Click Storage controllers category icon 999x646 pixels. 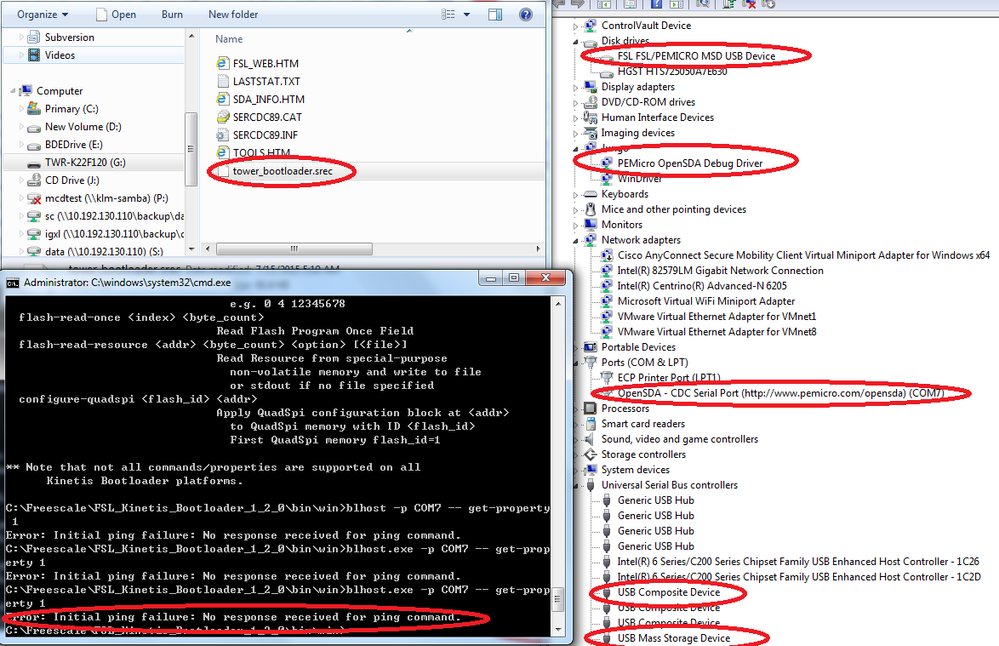[x=591, y=454]
